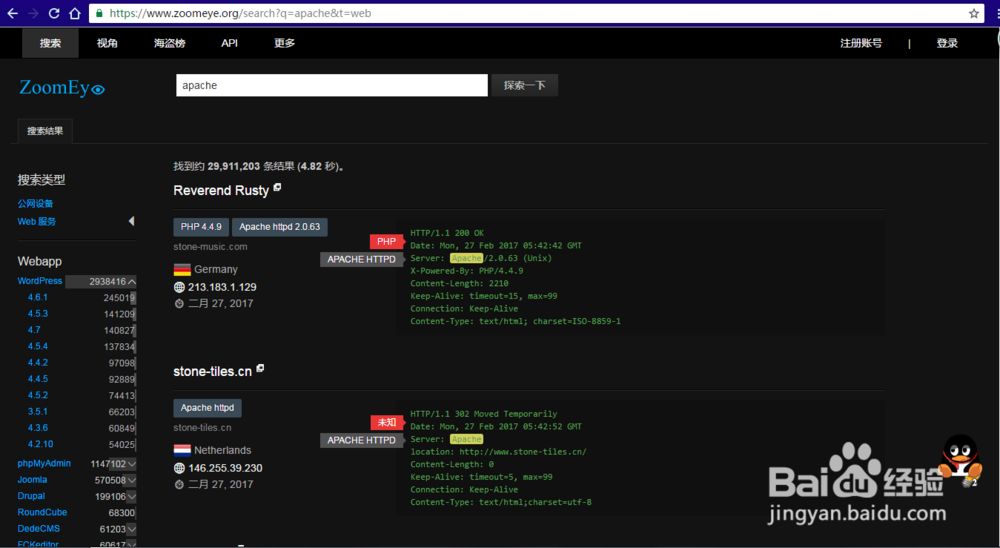Open the 更多 menu
The image size is (1000, 548).
pos(284,43)
